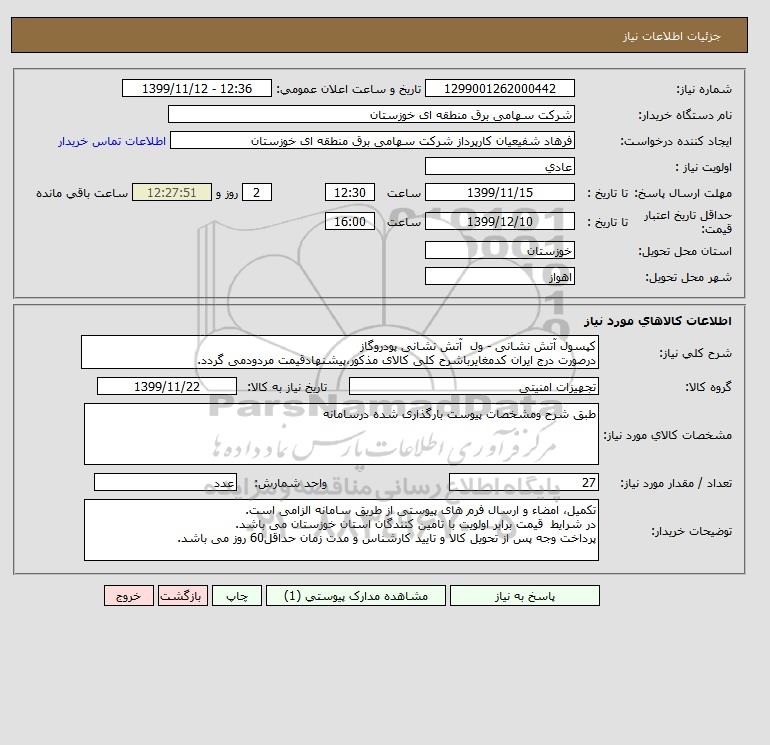Click the استان محل تحویل label
Image resolution: width=770 pixels, height=745 pixels.
[685, 251]
